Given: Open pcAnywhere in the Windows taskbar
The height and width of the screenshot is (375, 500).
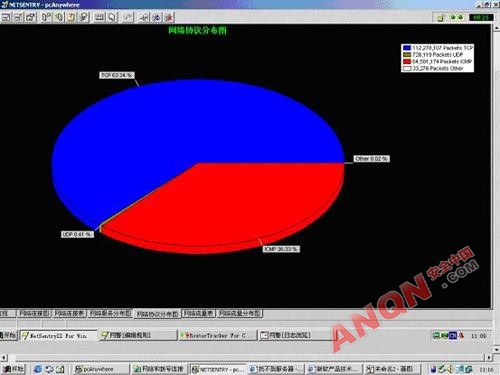Looking at the screenshot, I should click(101, 369).
